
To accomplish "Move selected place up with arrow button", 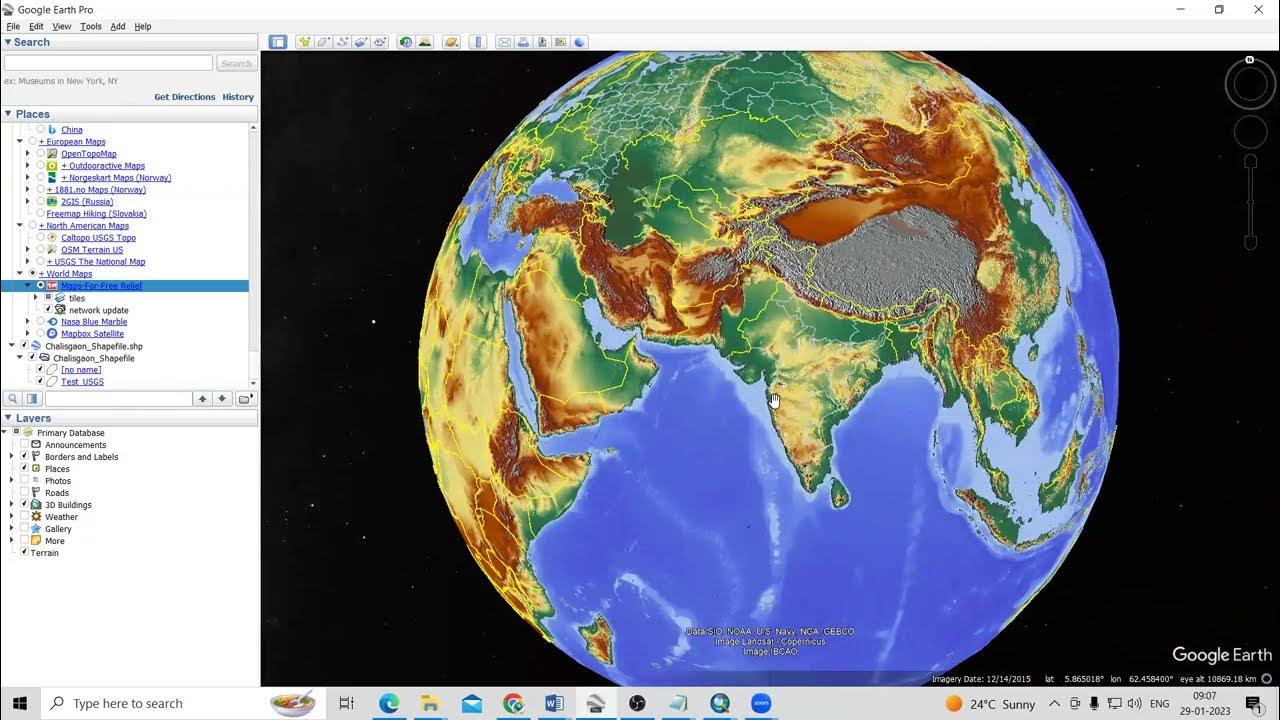I will 203,399.
